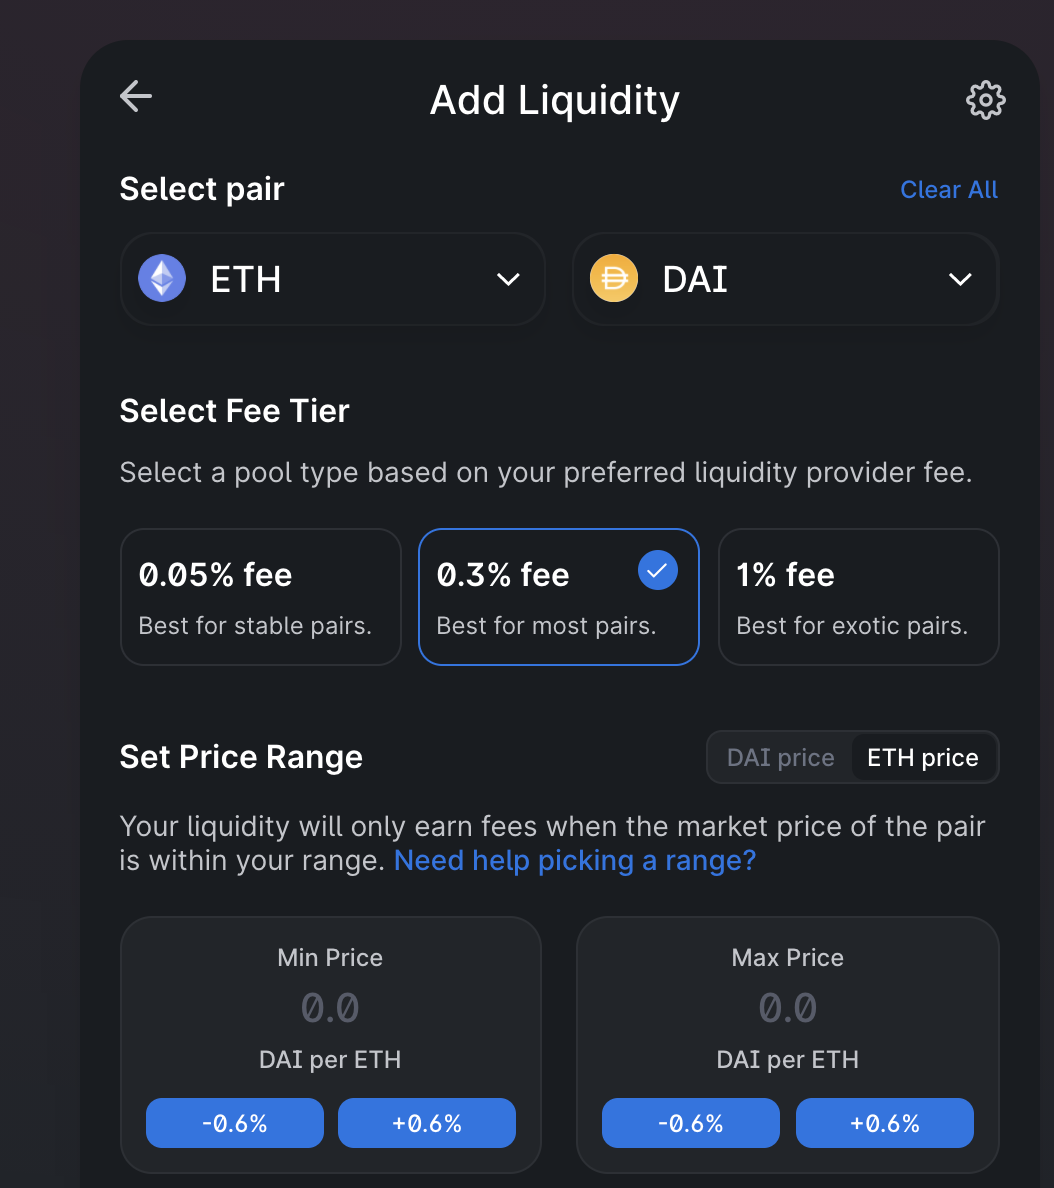Click the Min Price input field
The image size is (1054, 1188).
(330, 1008)
